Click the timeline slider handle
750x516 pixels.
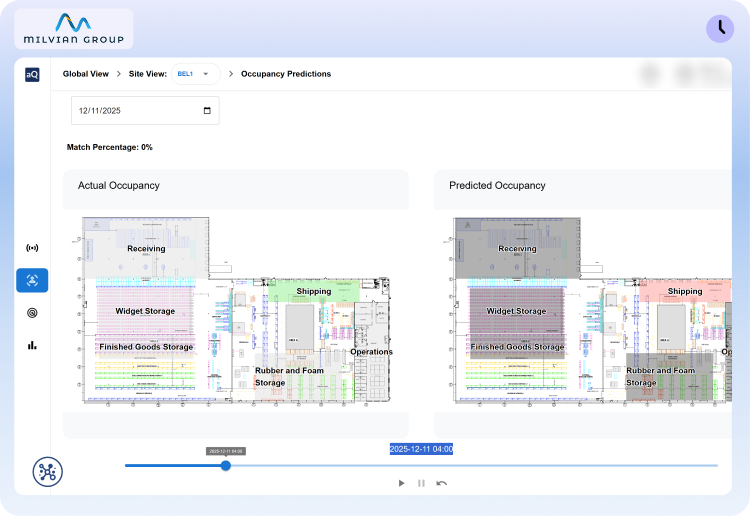click(x=226, y=465)
